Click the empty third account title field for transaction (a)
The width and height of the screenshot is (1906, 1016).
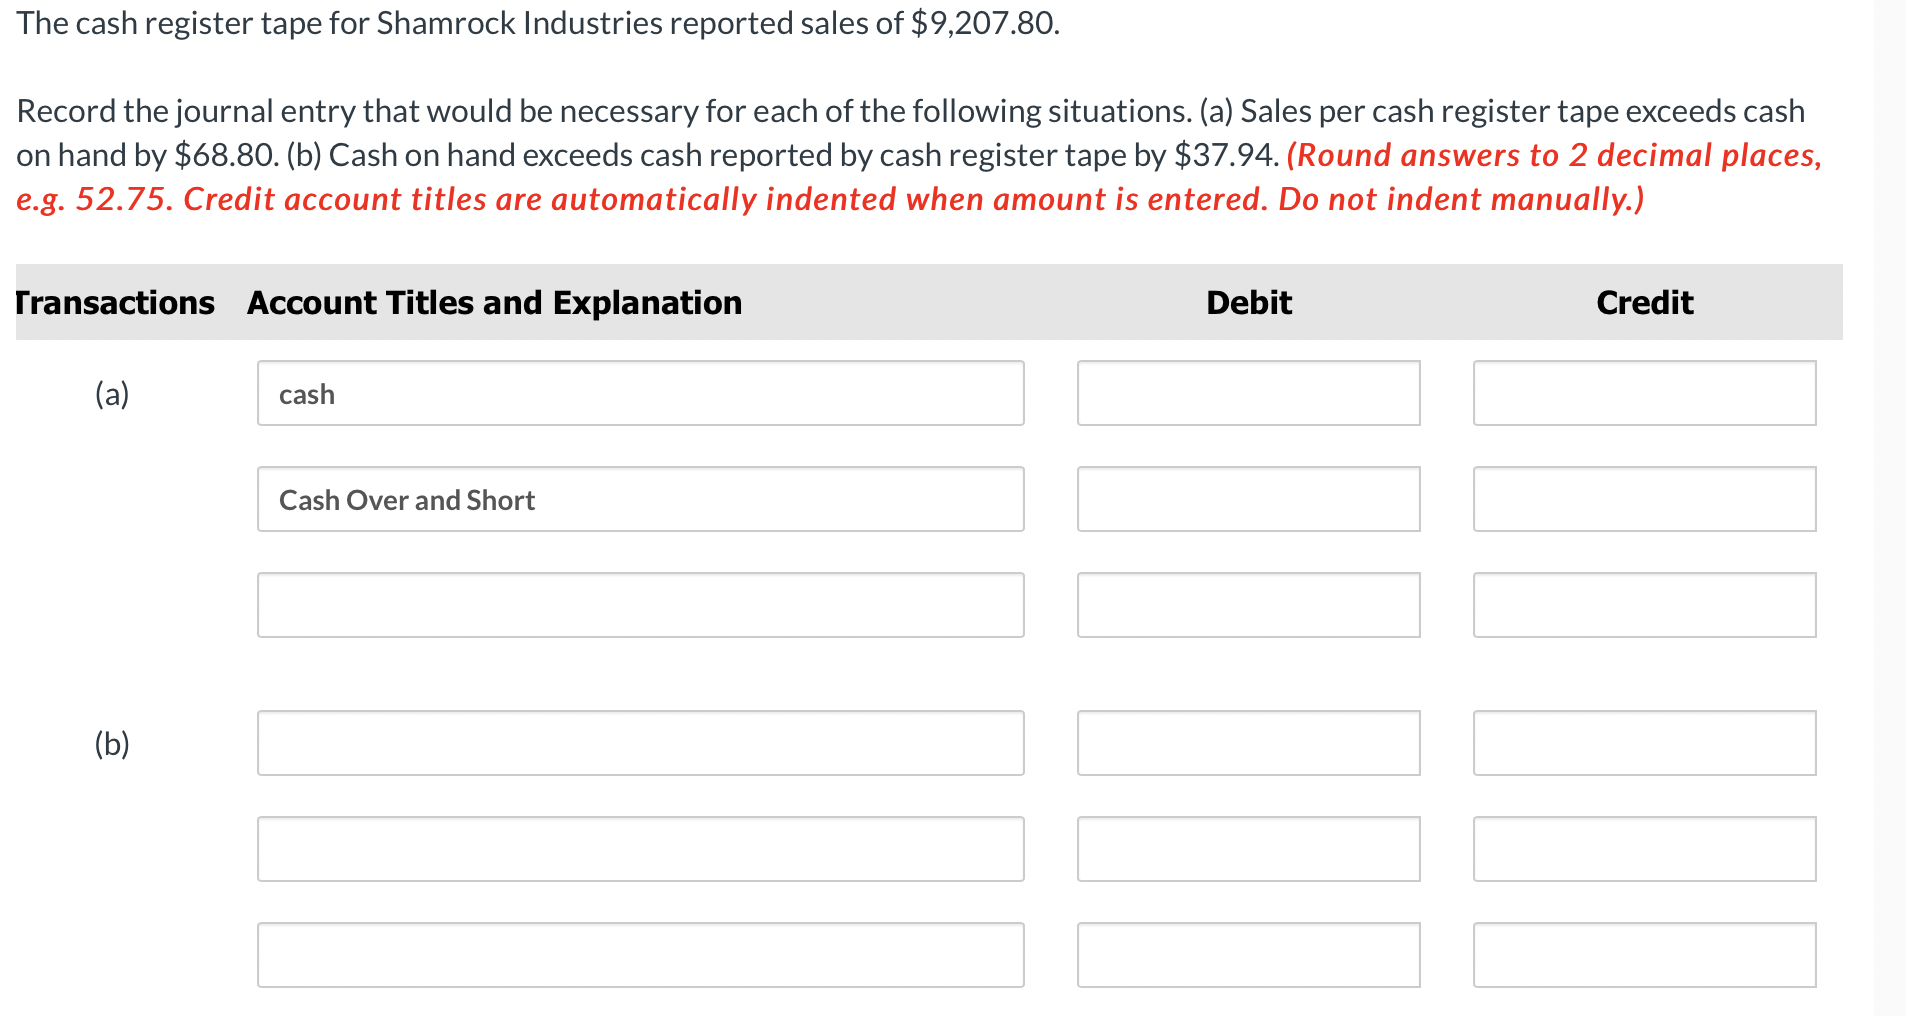click(x=640, y=605)
